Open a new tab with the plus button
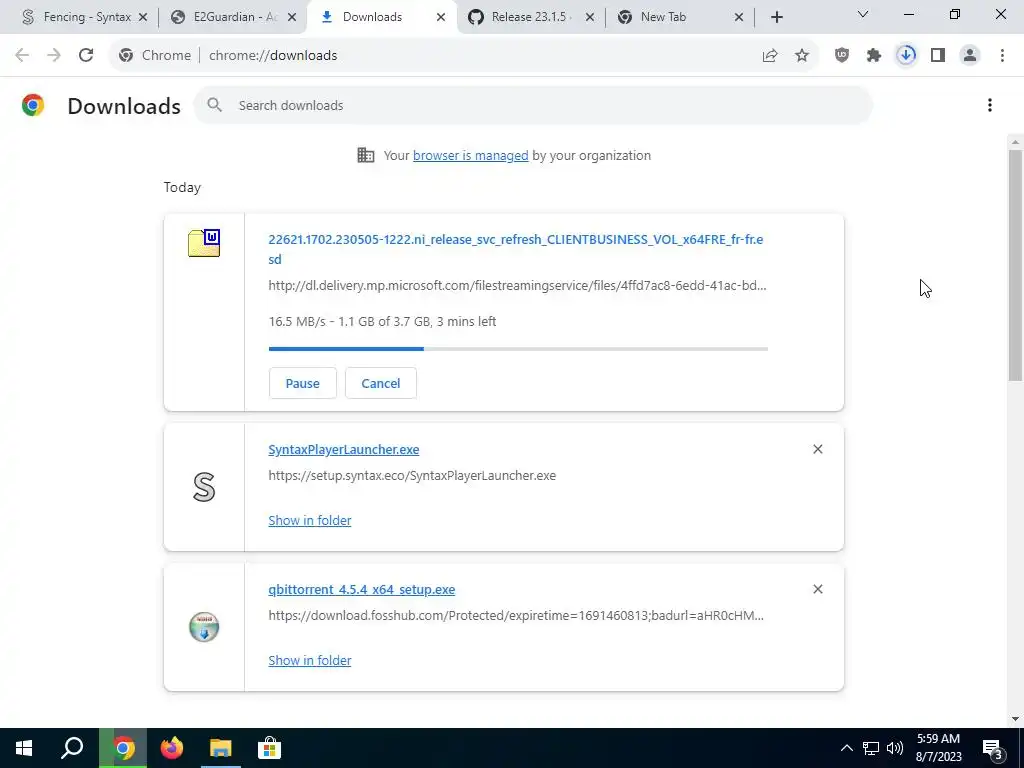Image resolution: width=1024 pixels, height=768 pixels. [x=776, y=17]
